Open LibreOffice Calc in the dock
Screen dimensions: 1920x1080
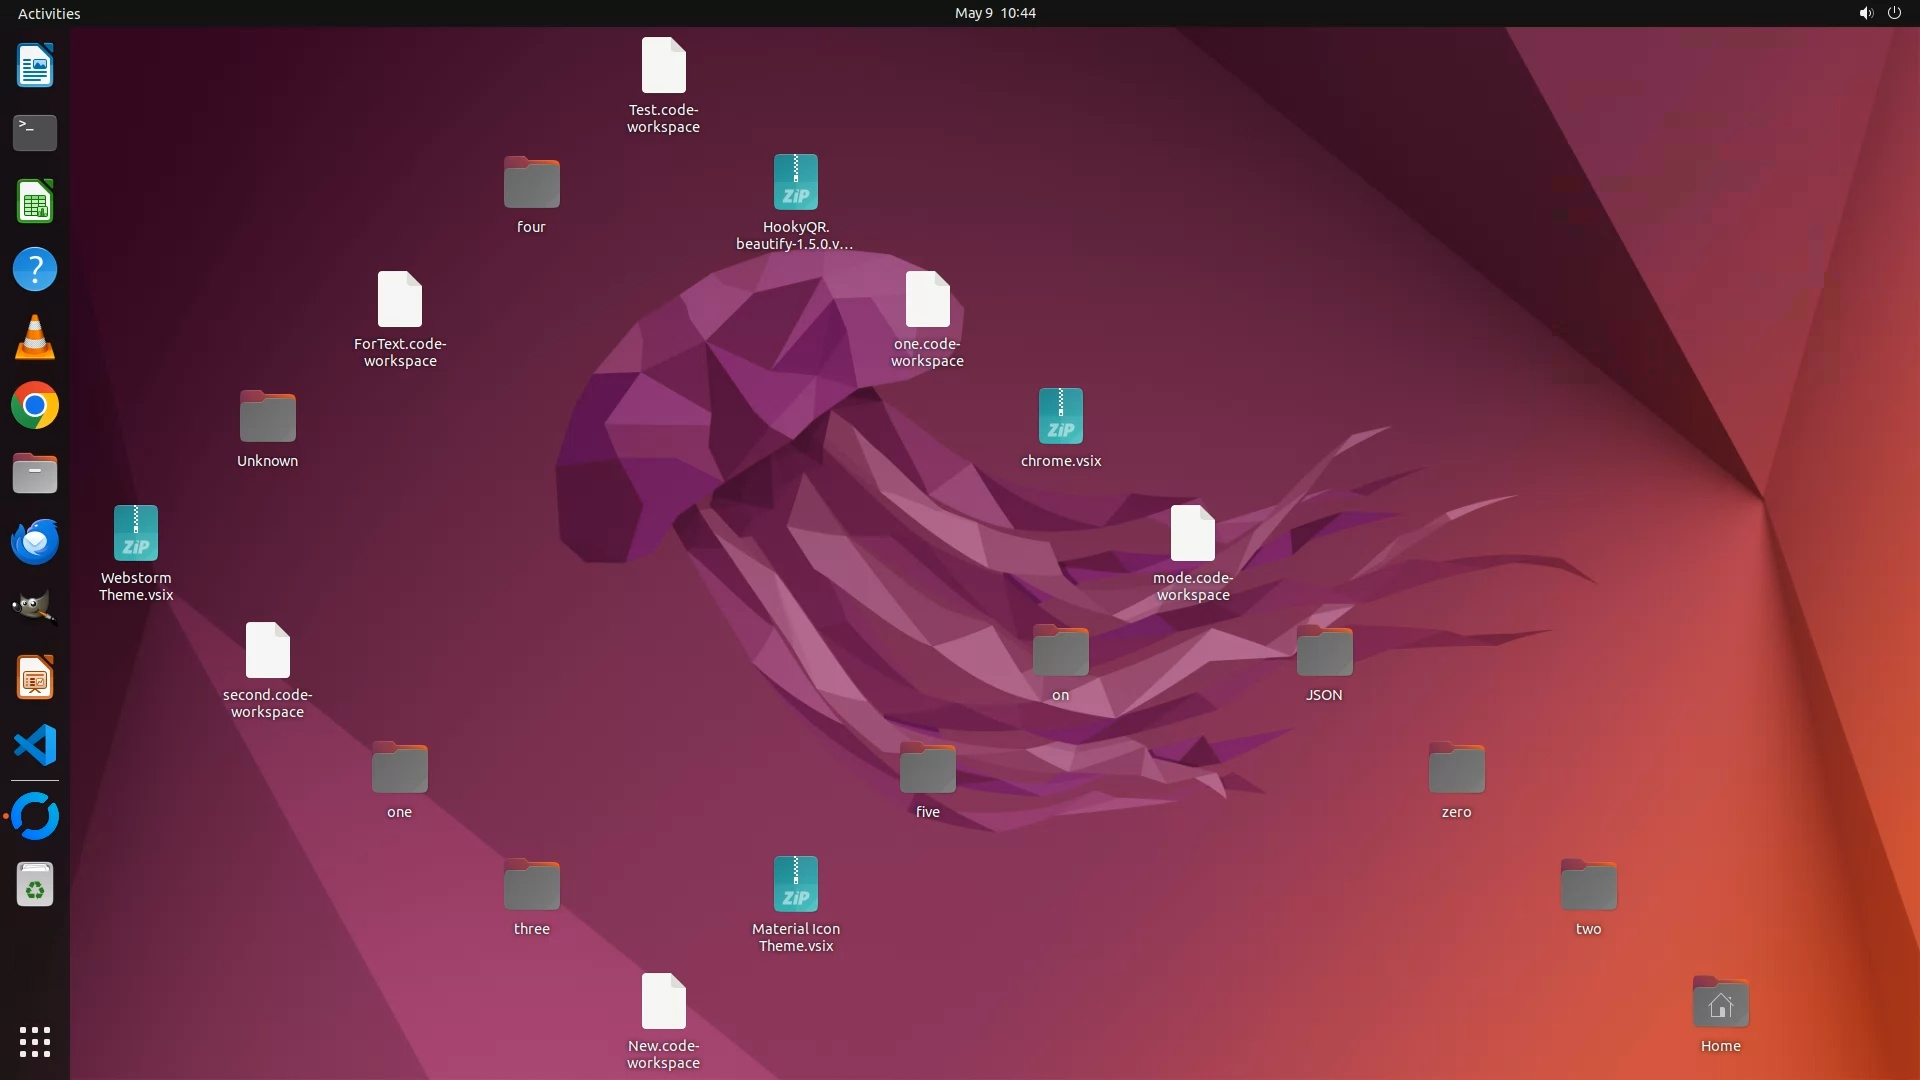point(35,202)
